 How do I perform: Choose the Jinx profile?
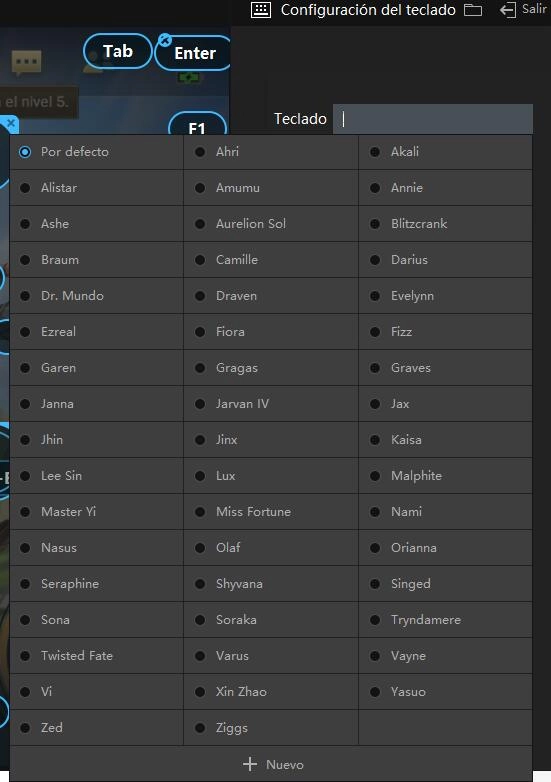[271, 439]
